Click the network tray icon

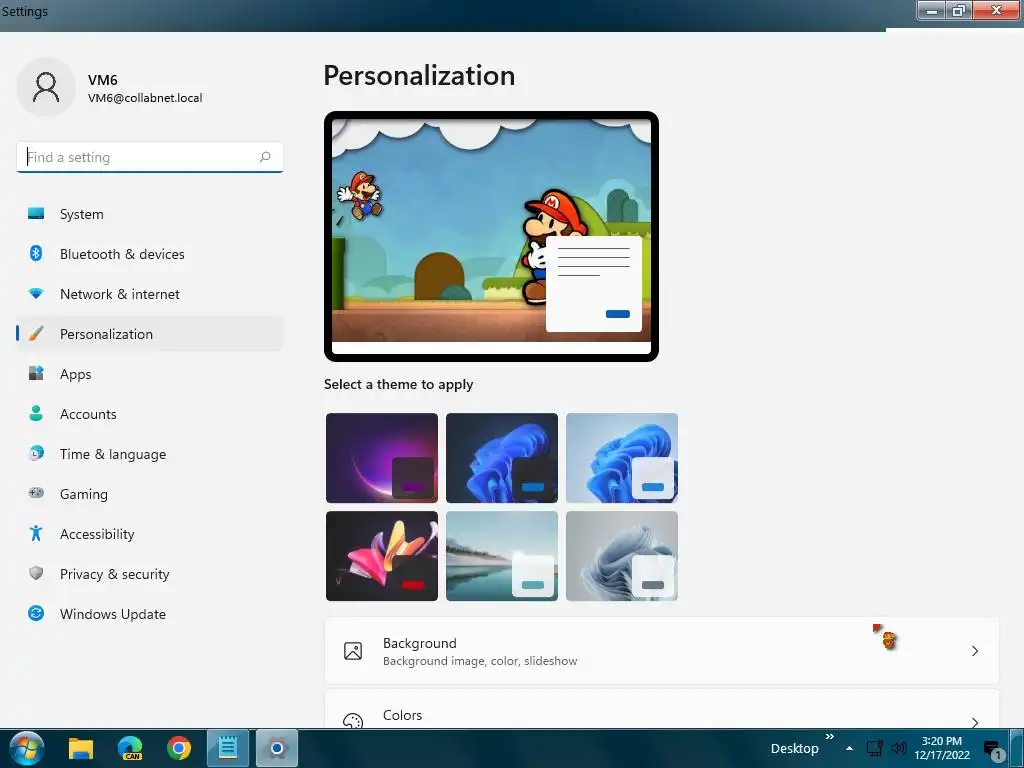pos(874,748)
